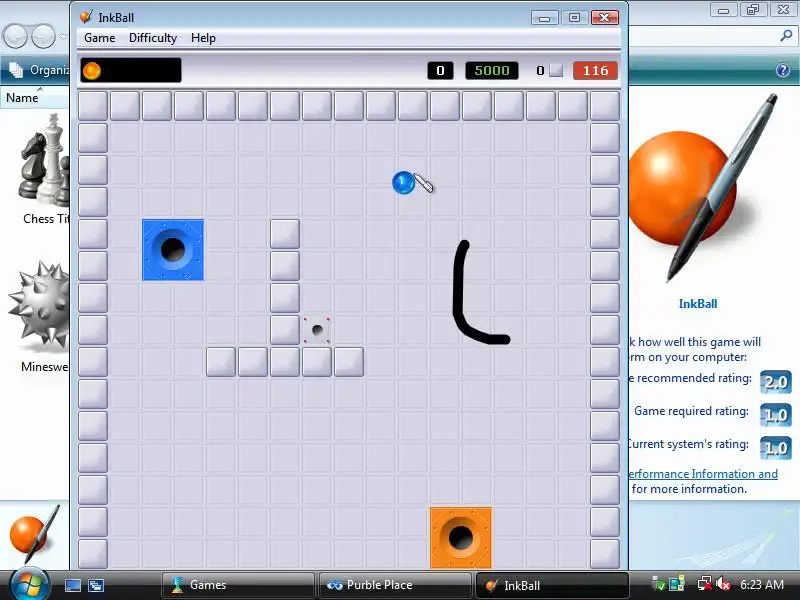Click the InkBall name label
This screenshot has height=600, width=800.
click(697, 304)
